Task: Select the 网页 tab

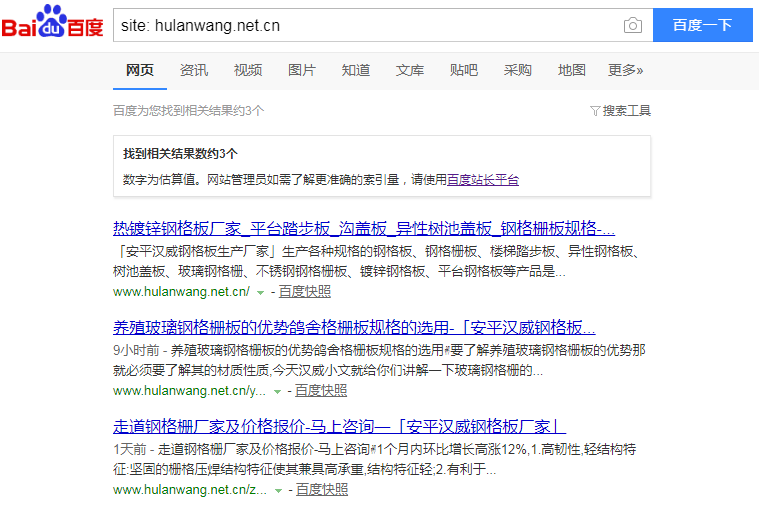Action: [140, 70]
